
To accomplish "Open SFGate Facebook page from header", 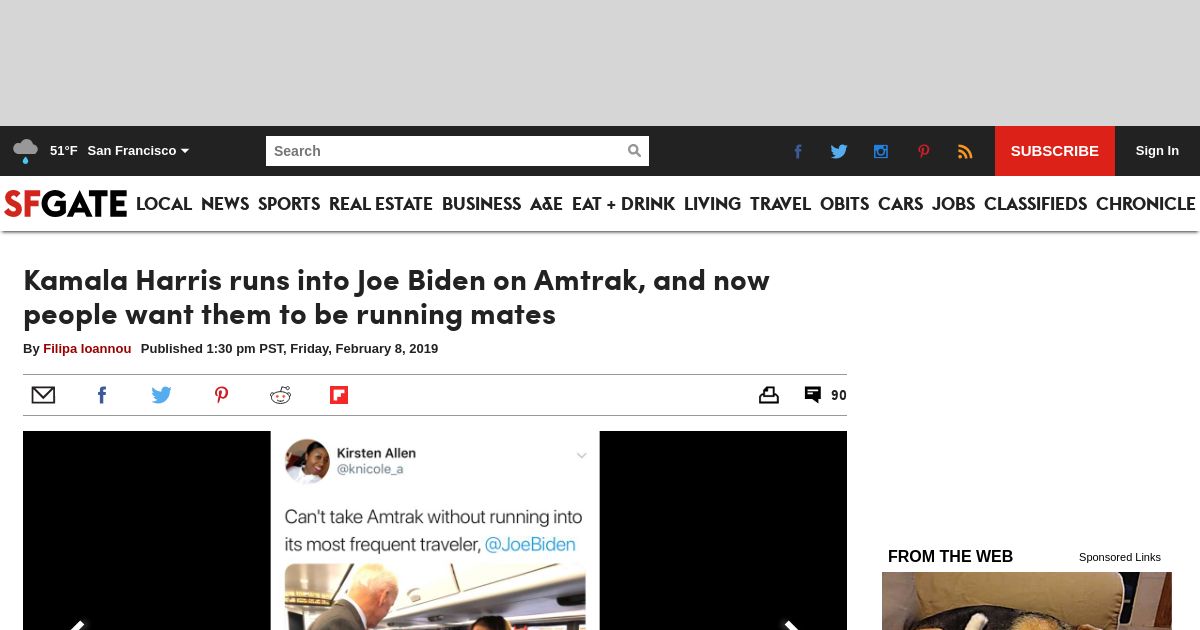I will (x=798, y=151).
